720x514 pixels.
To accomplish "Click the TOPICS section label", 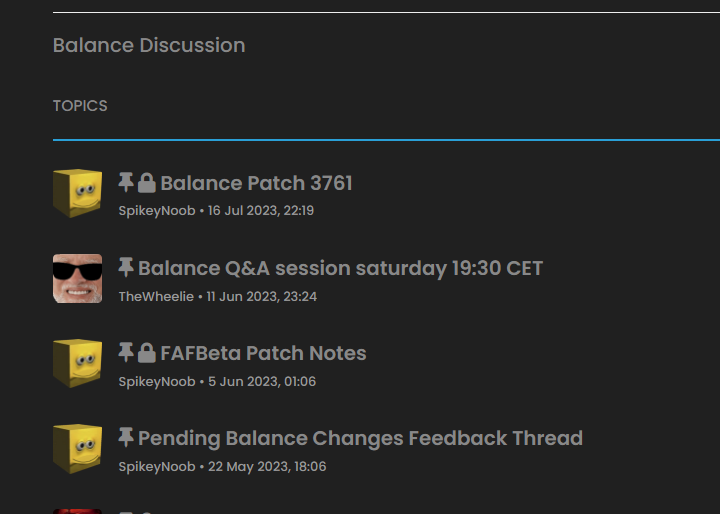I will (x=80, y=106).
